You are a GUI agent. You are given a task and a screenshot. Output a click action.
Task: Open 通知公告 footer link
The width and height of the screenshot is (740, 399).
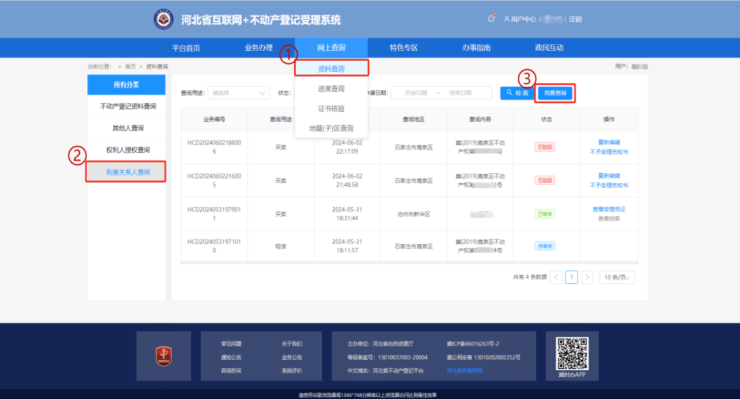coord(231,357)
